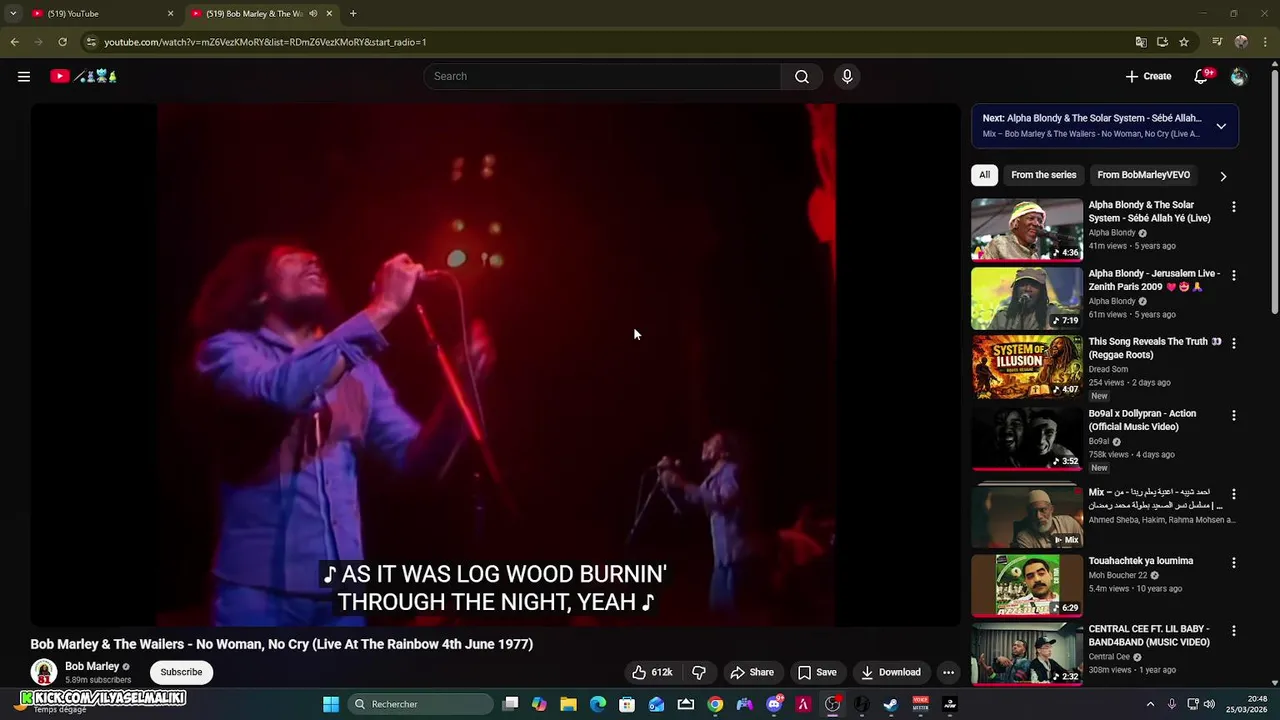Go back in browser history
1280x720 pixels.
tap(14, 42)
